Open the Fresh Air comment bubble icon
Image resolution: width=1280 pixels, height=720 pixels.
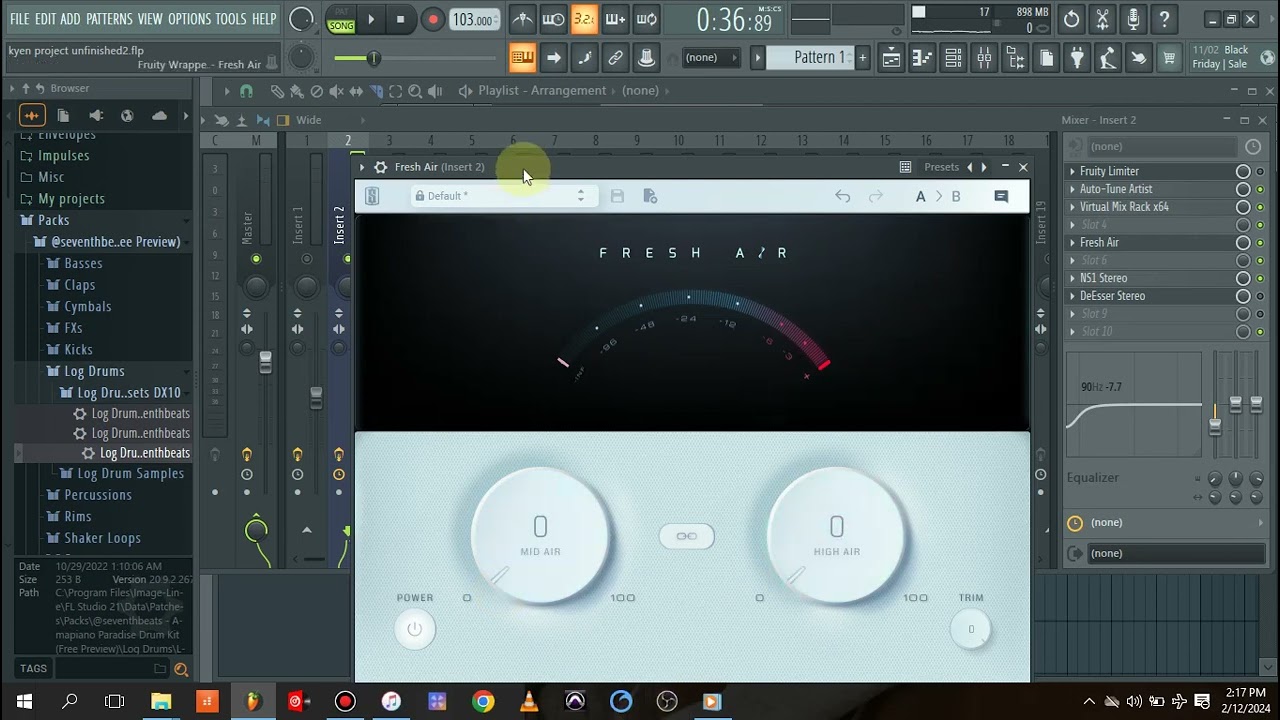tap(1001, 196)
